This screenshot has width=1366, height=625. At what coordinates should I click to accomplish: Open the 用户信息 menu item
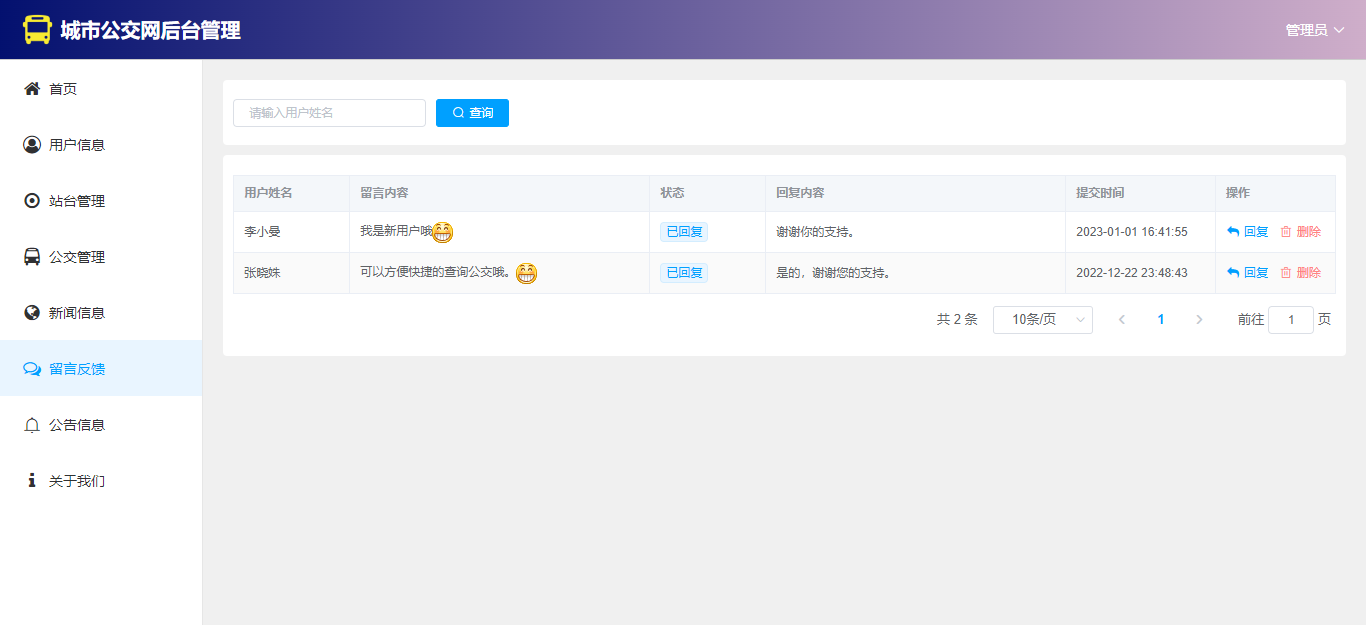click(101, 145)
